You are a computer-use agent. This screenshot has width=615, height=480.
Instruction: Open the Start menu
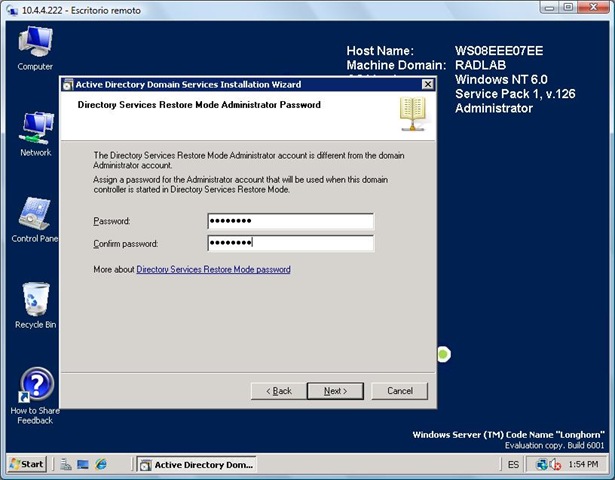27,465
